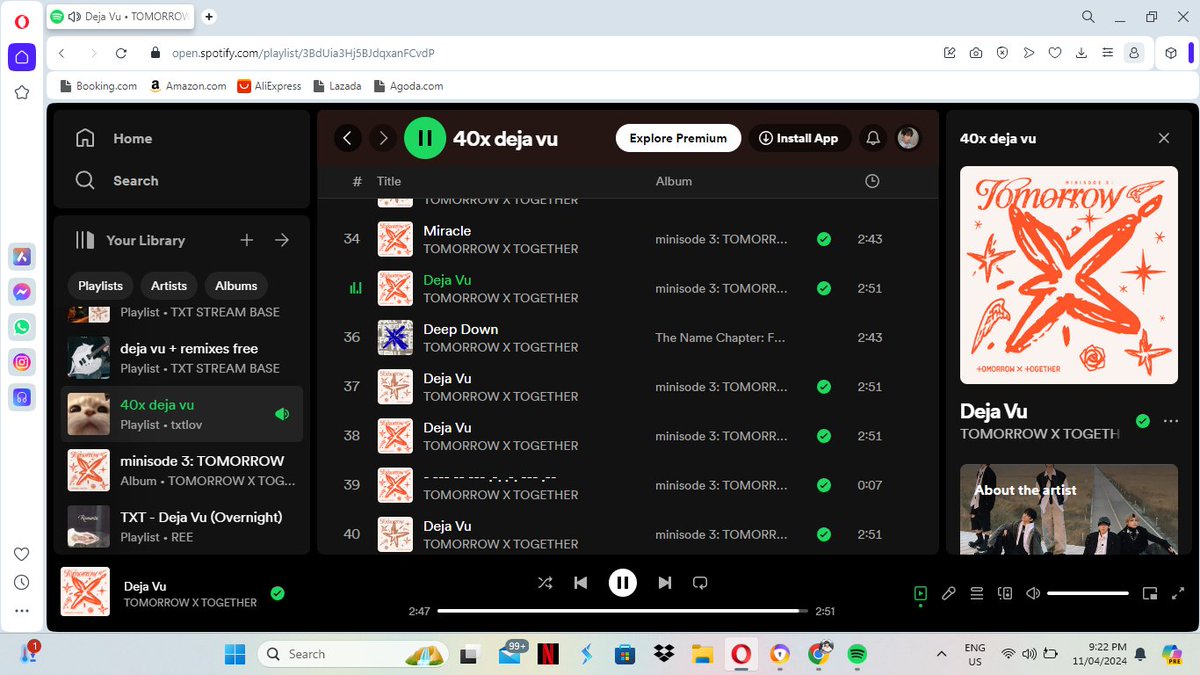Image resolution: width=1200 pixels, height=675 pixels.
Task: Select Deep Down track row
Action: (628, 337)
